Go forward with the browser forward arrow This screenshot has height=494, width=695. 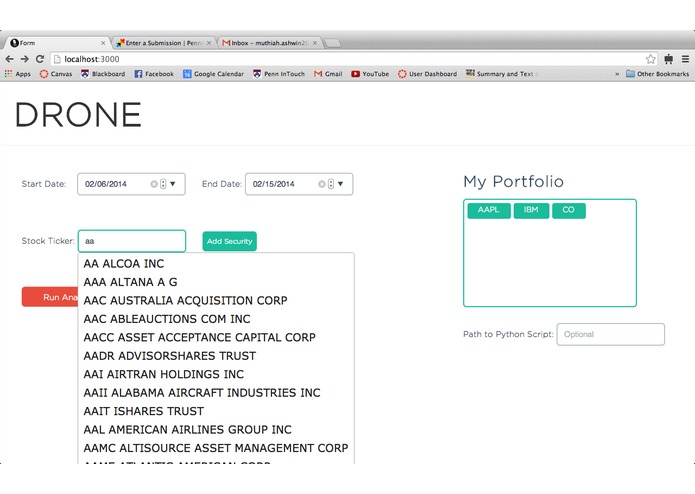click(x=24, y=59)
